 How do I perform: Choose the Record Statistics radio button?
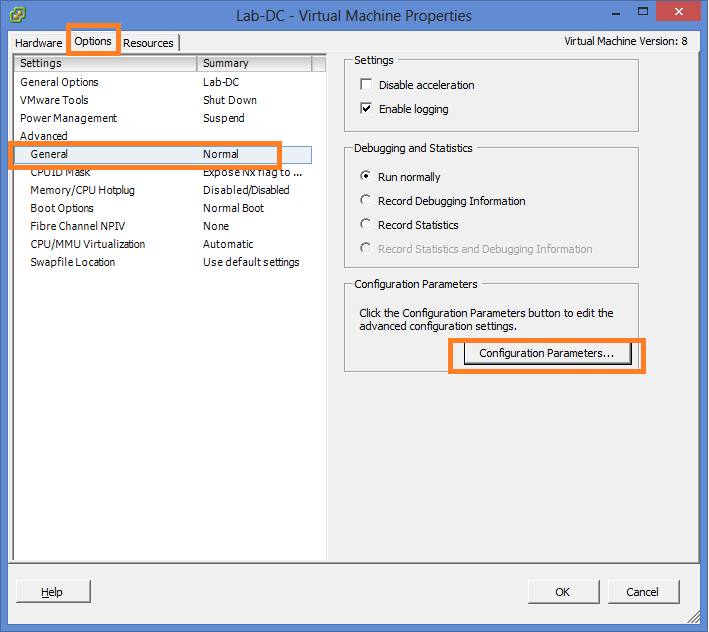pos(365,224)
